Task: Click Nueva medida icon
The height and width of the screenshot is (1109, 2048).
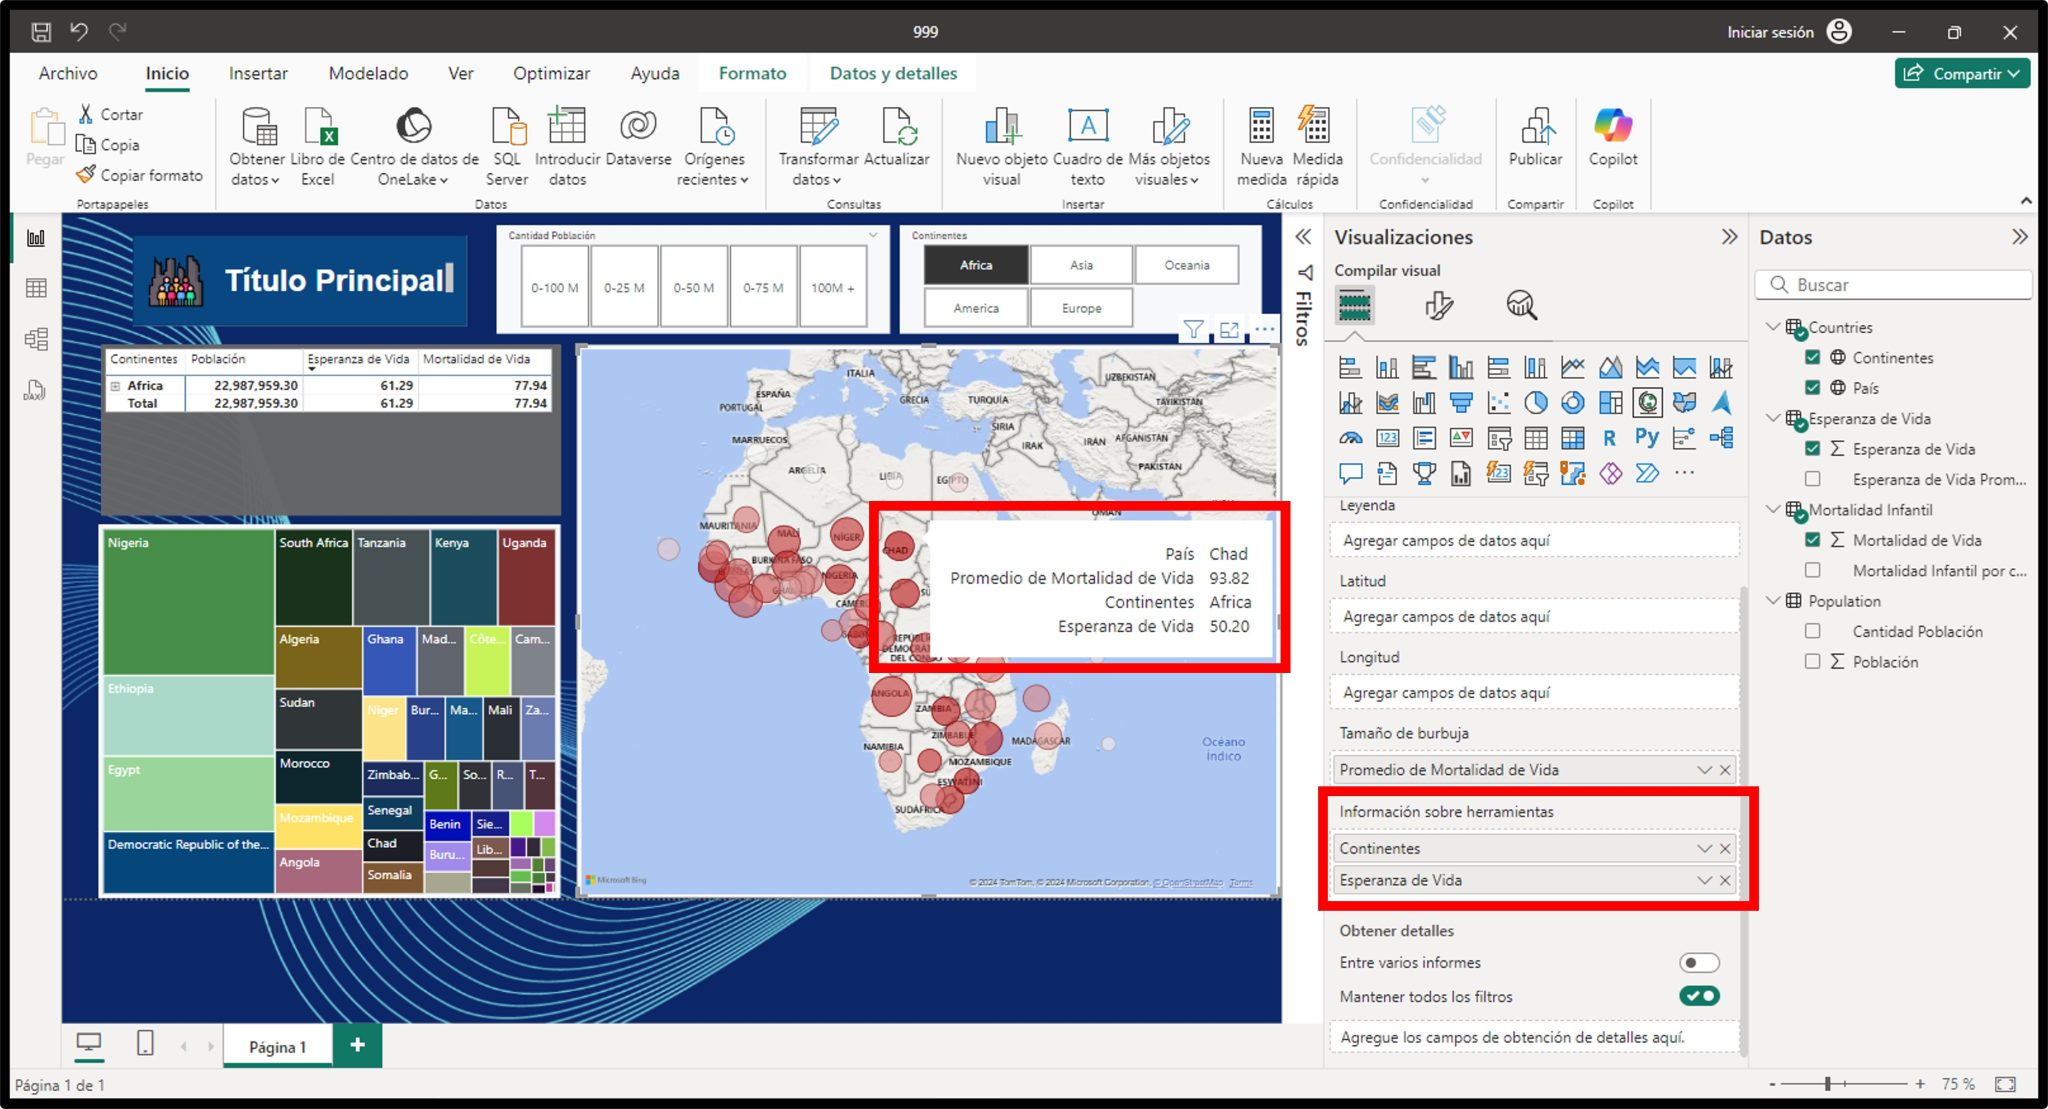Action: [1261, 147]
